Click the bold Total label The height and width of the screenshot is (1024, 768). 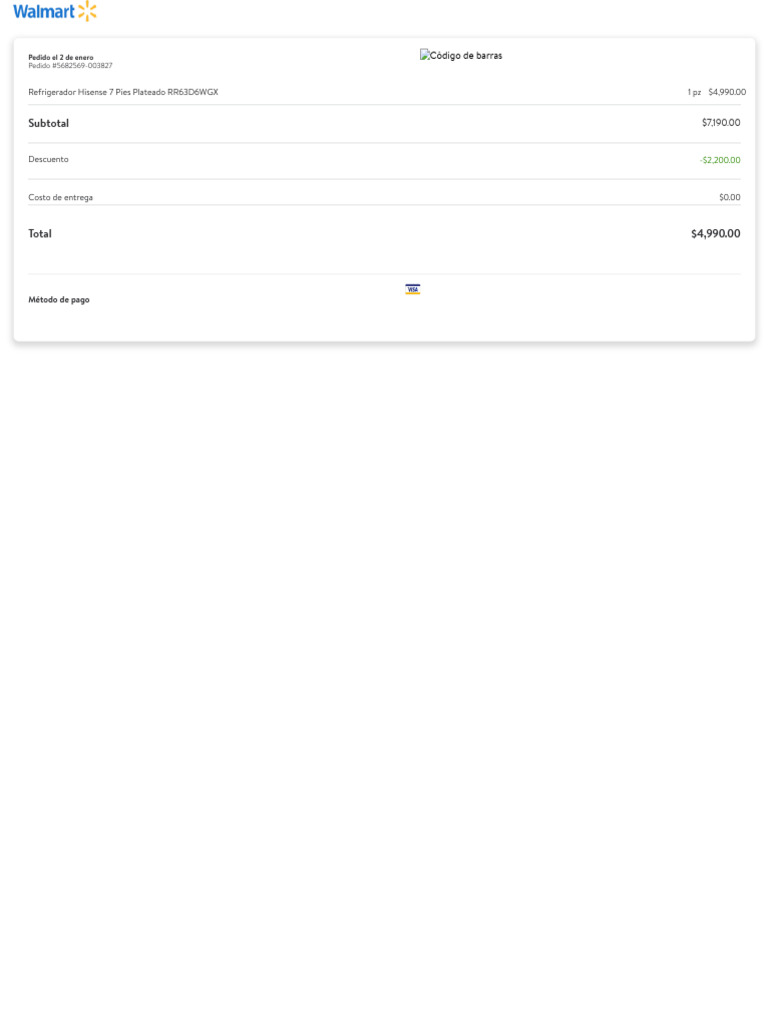click(40, 234)
